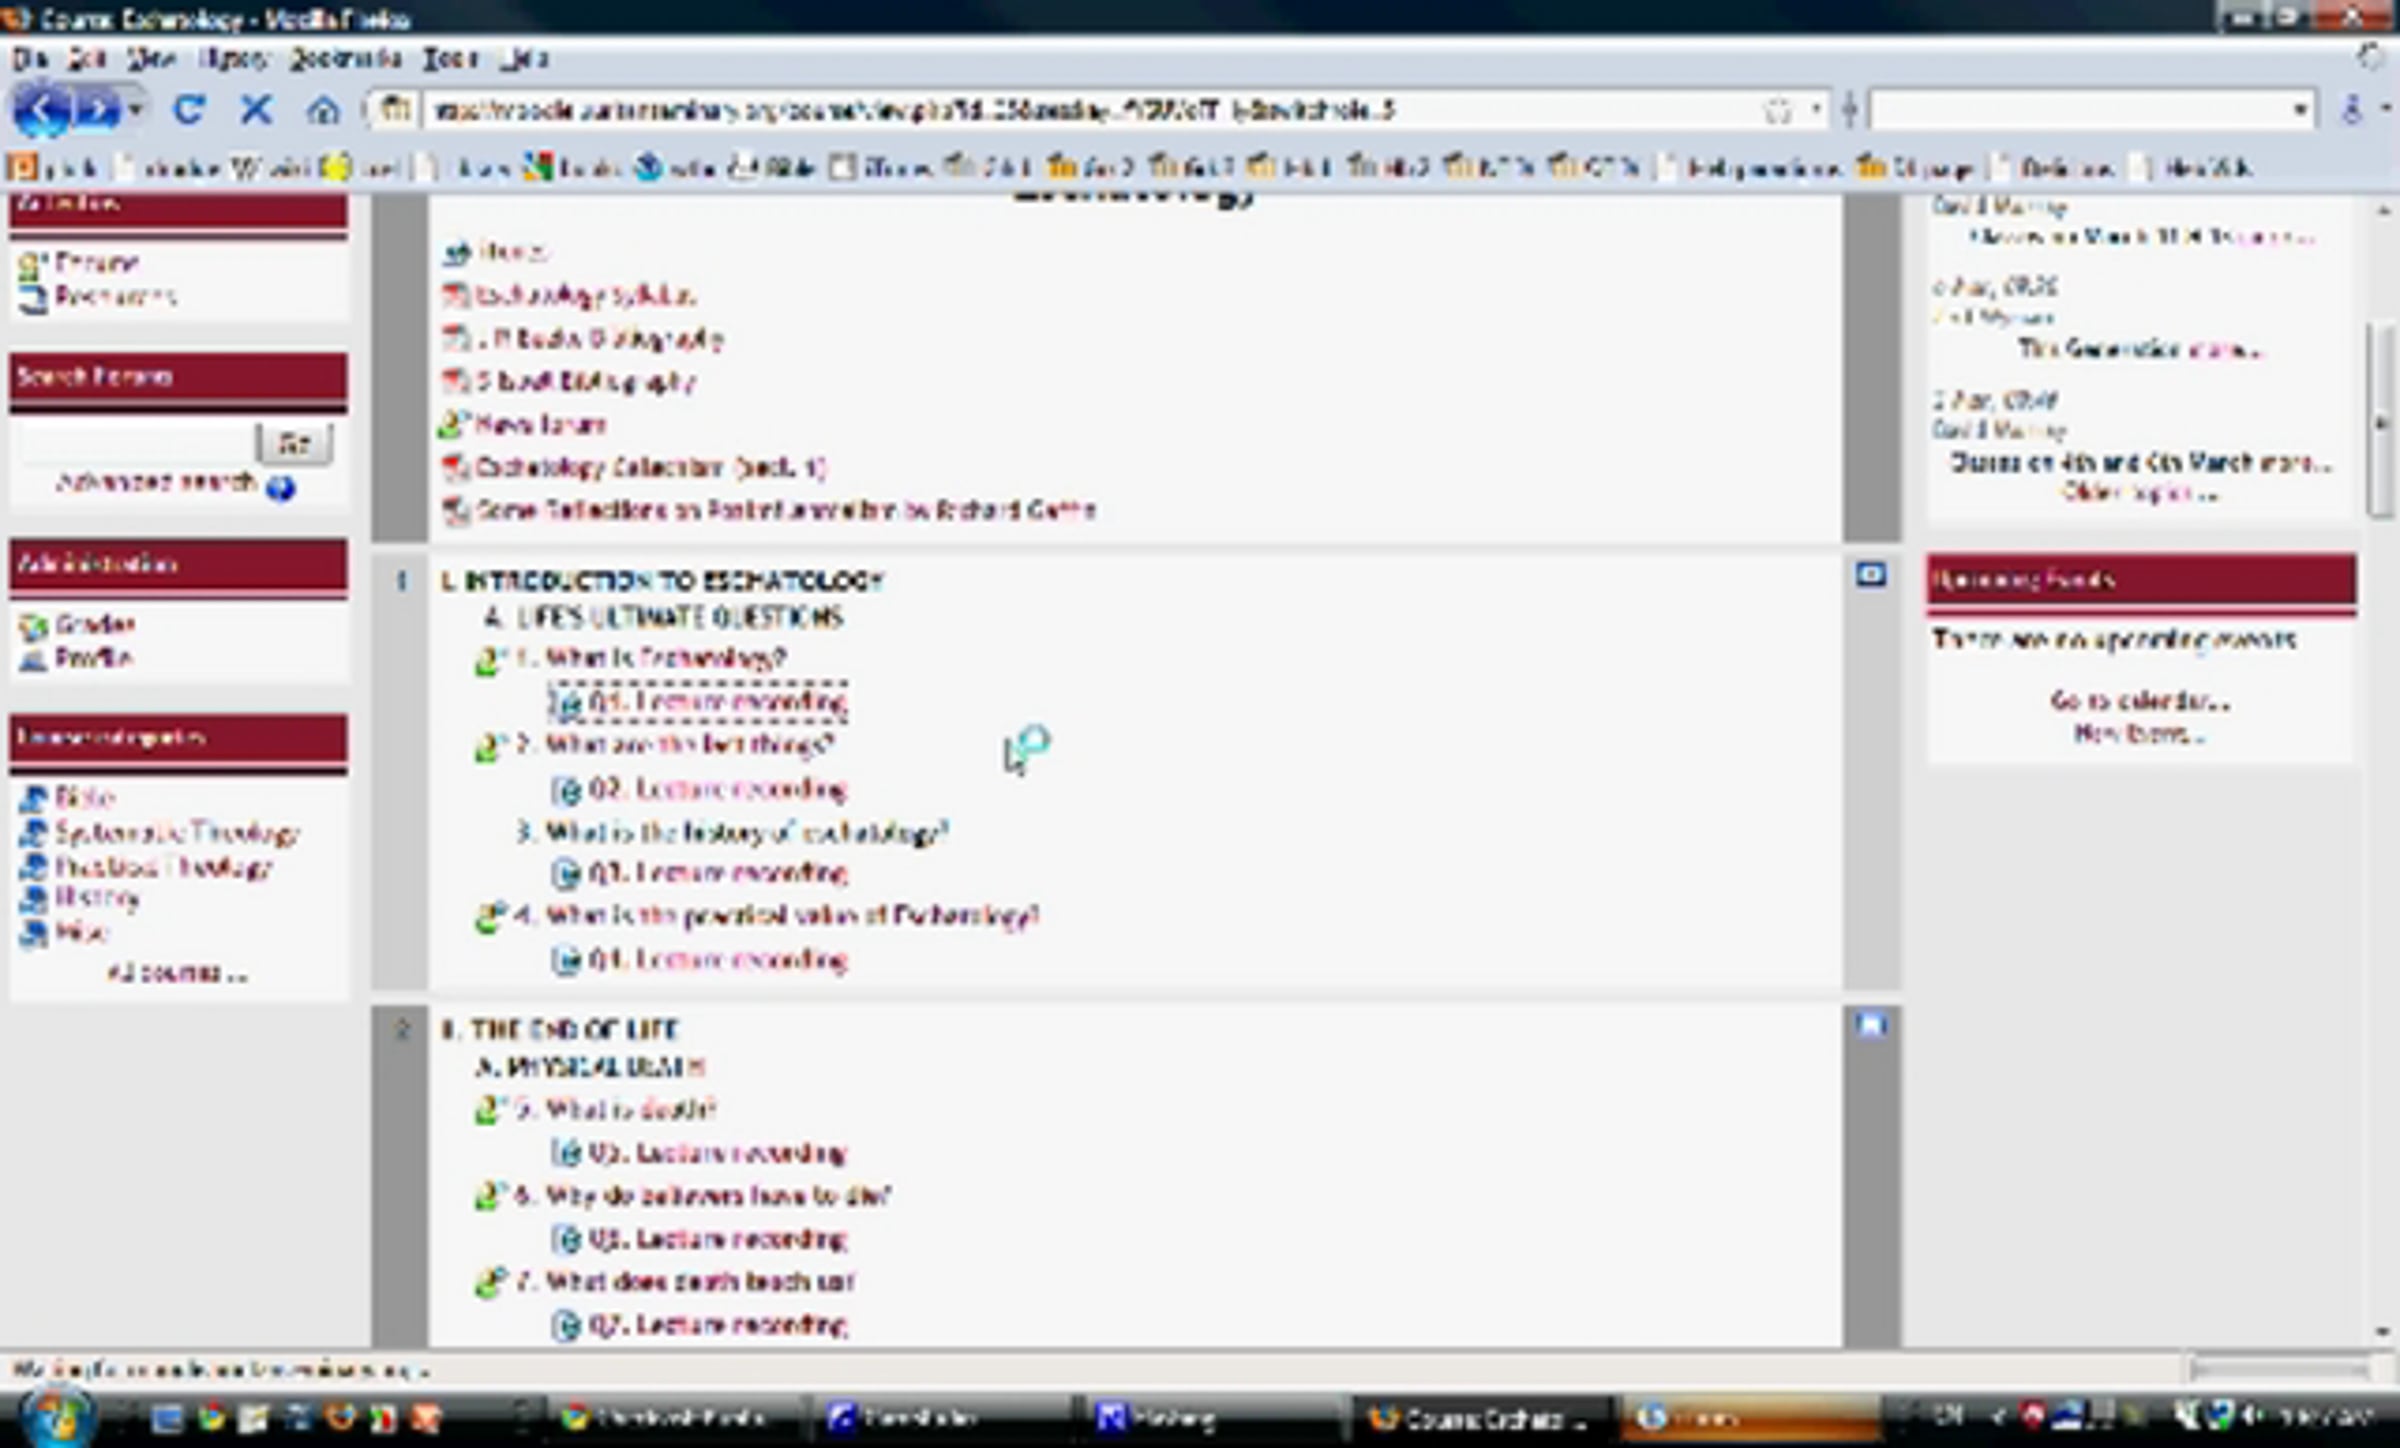The image size is (2400, 1448).
Task: Click the Go button in Search Forums
Action: point(294,443)
